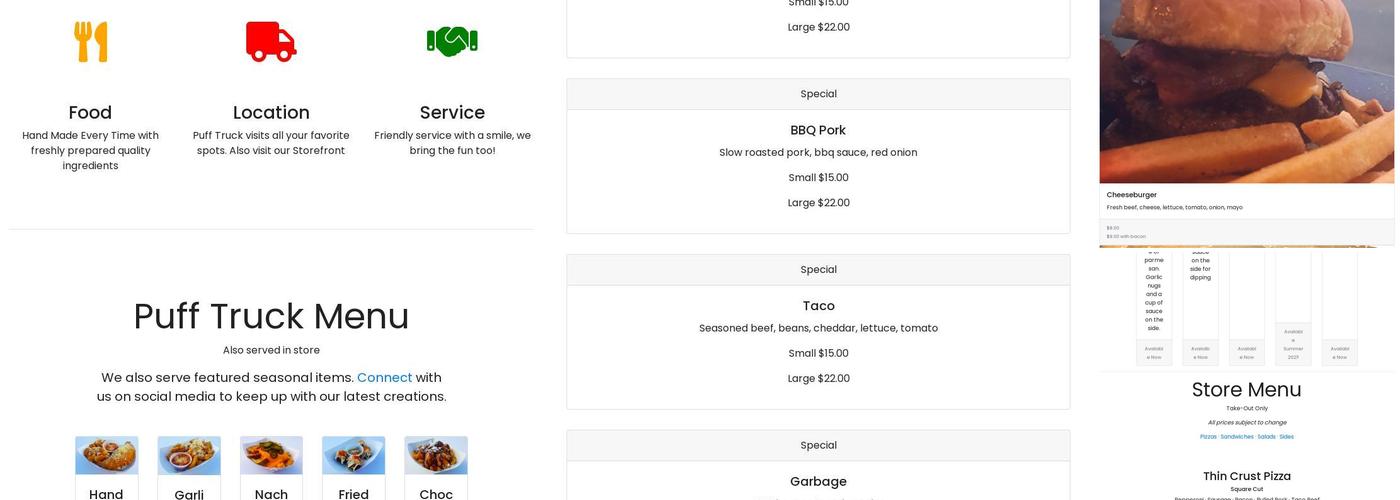Go to the Salads menu link
This screenshot has width=1400, height=500.
(1266, 437)
